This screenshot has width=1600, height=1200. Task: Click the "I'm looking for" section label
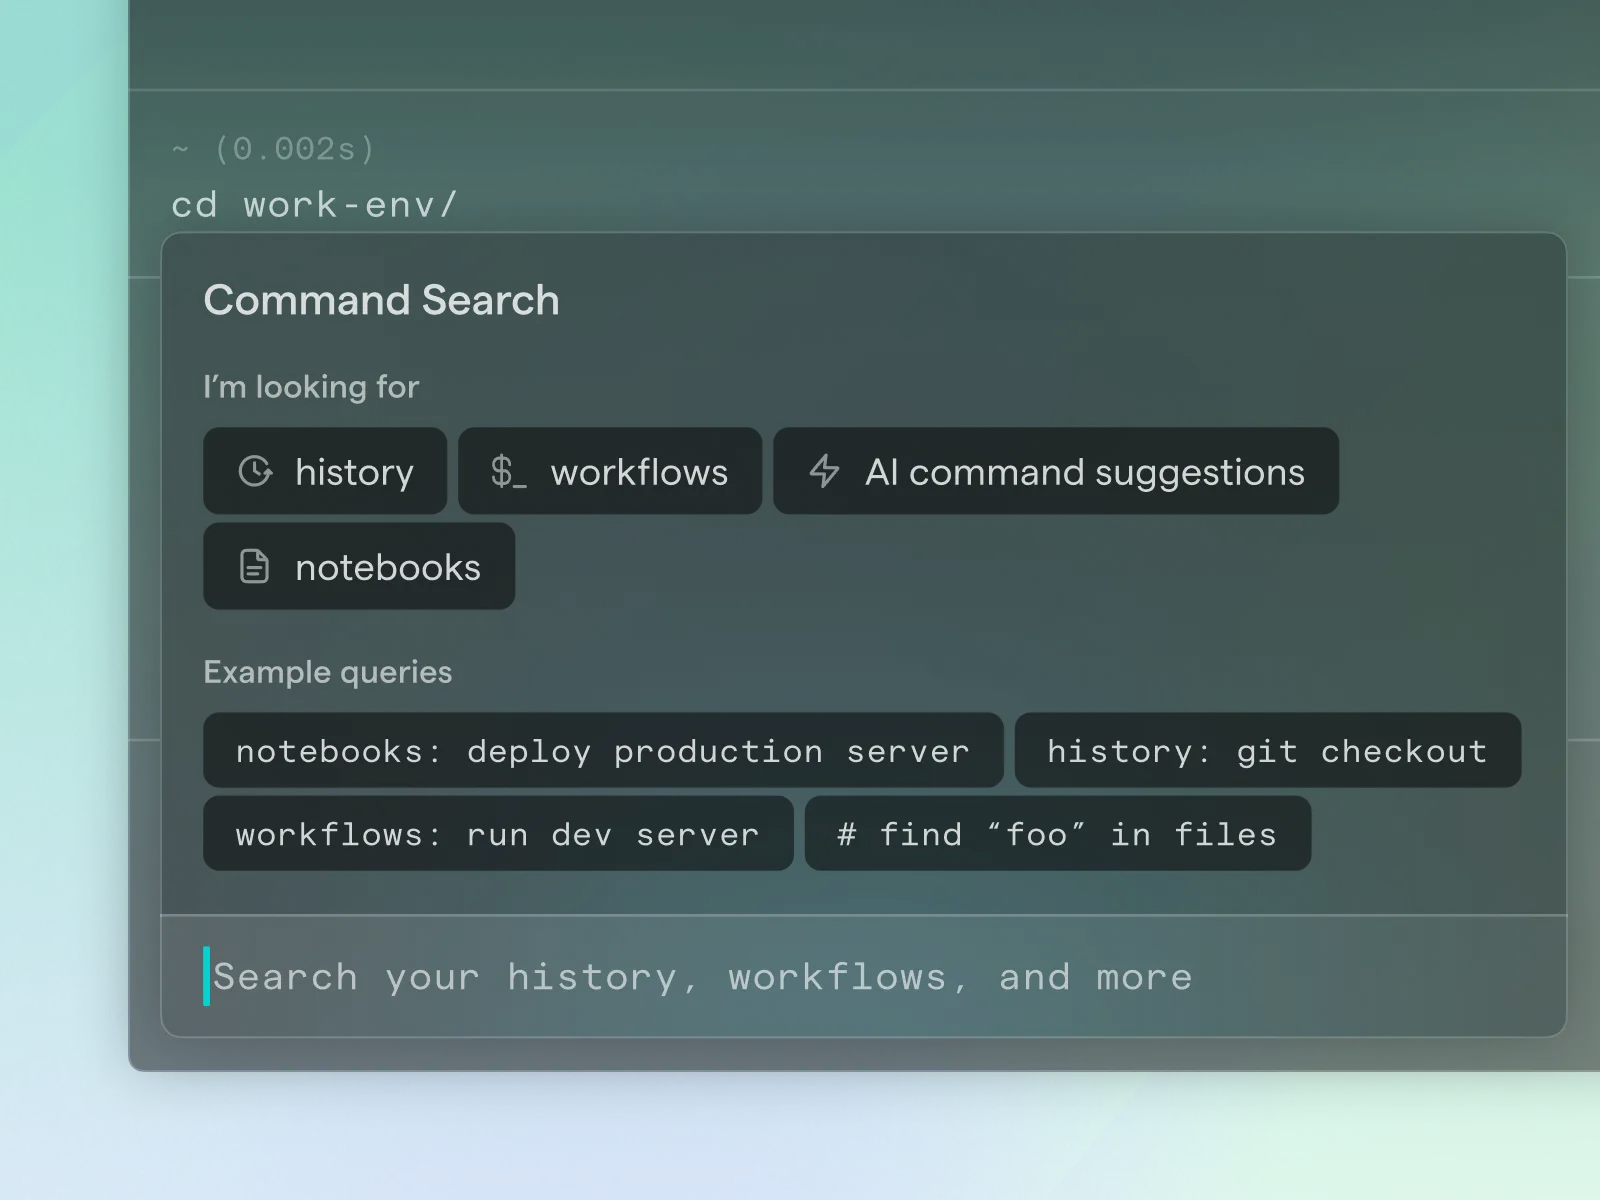click(x=311, y=387)
